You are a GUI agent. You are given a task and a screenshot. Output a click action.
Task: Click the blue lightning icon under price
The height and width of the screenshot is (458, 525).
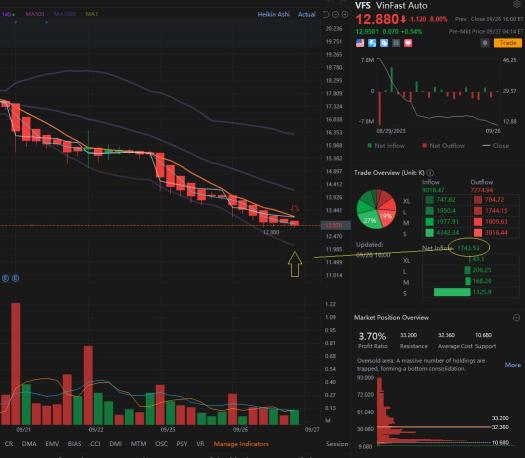[372, 43]
